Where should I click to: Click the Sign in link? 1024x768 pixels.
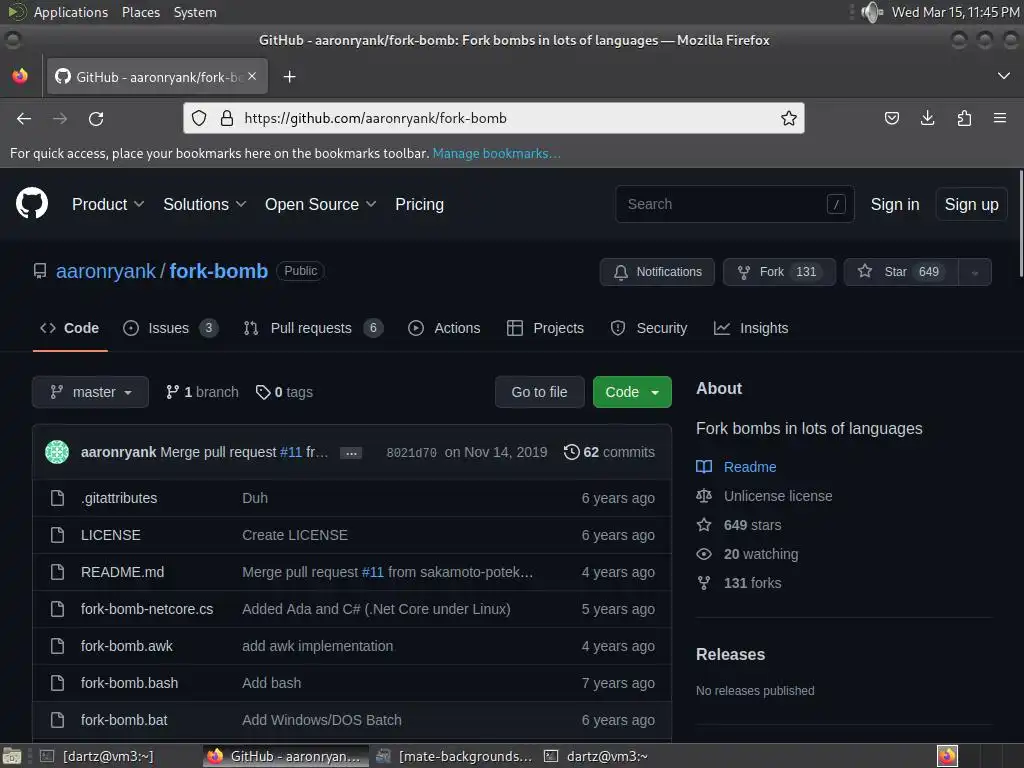pyautogui.click(x=895, y=204)
